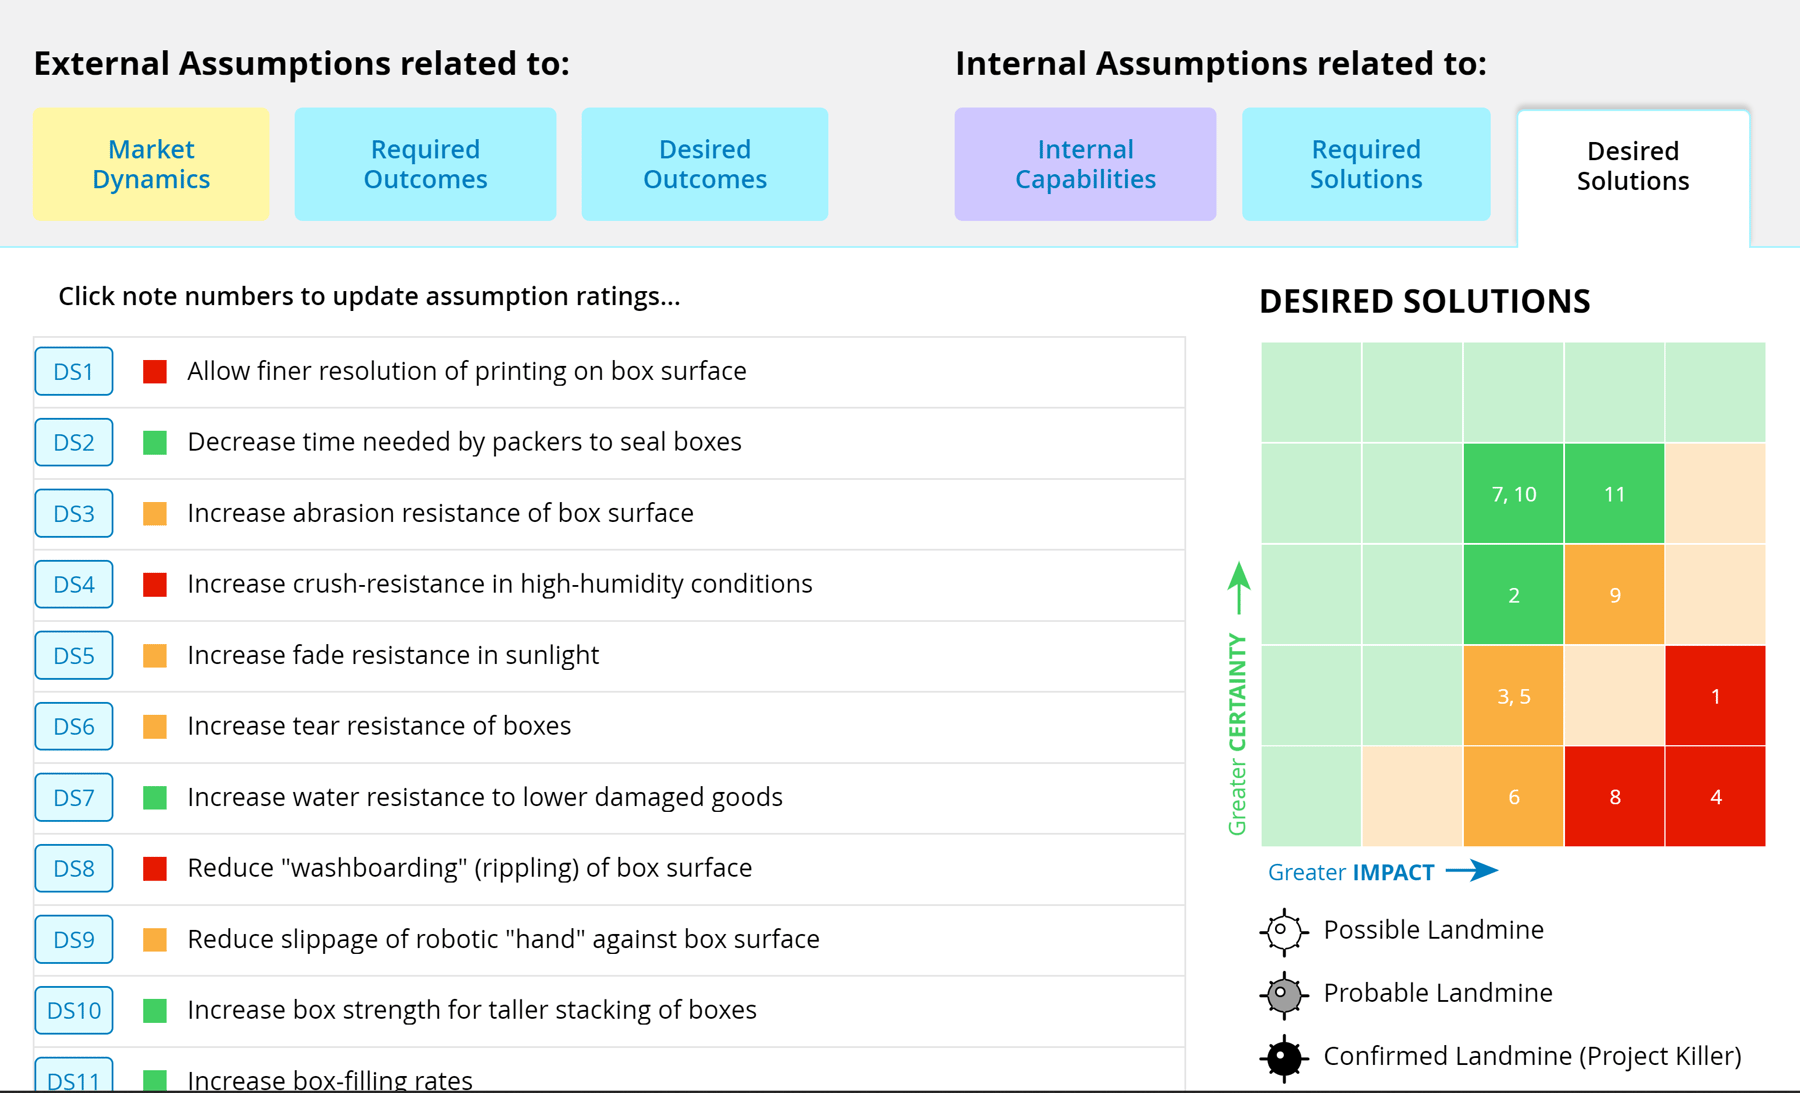The width and height of the screenshot is (1800, 1093).
Task: Click matrix cell labeled 7, 10
Action: 1513,494
